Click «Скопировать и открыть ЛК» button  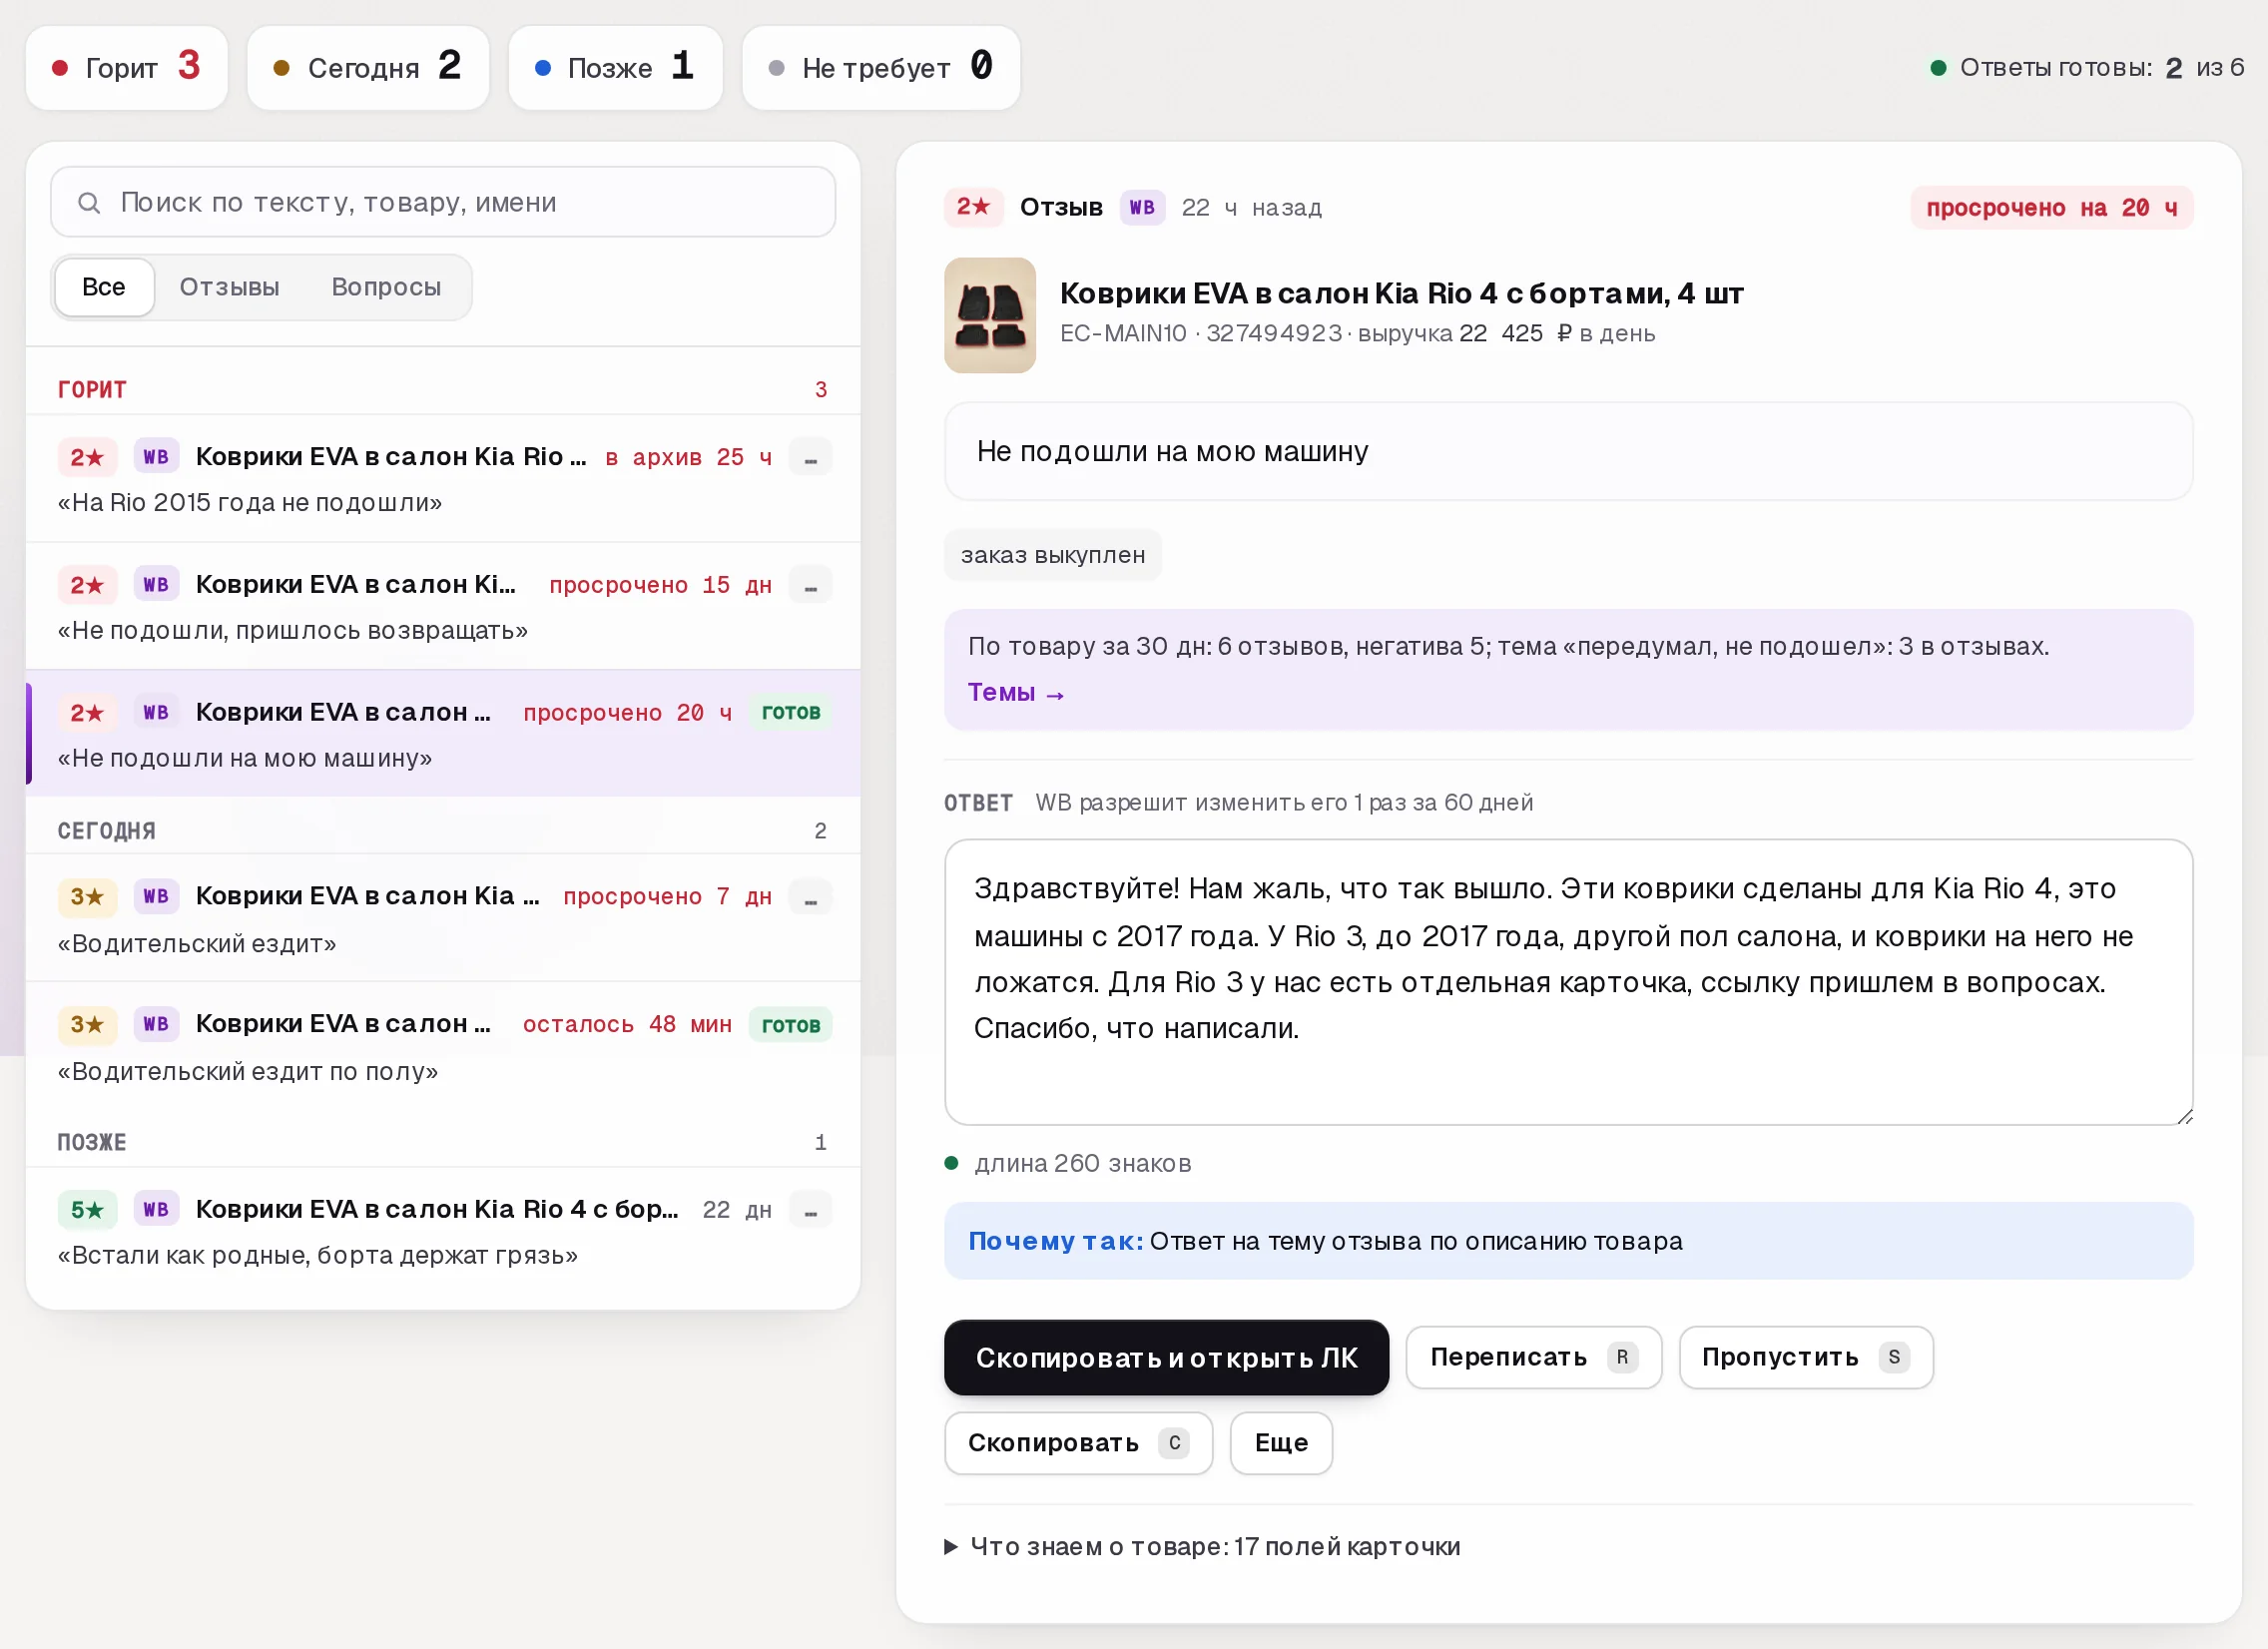coord(1166,1357)
